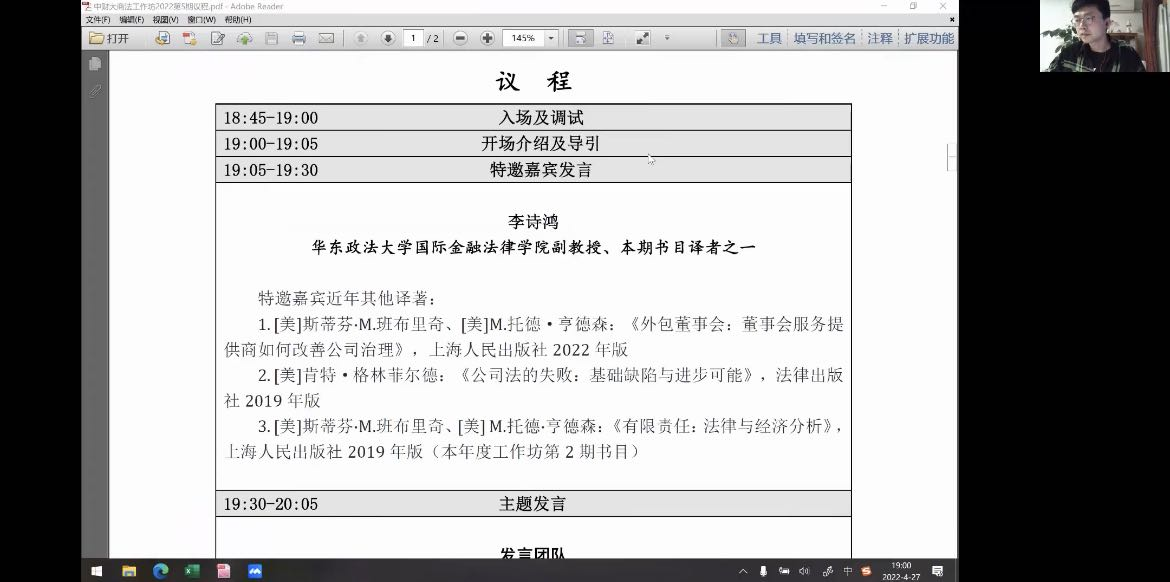Image resolution: width=1170 pixels, height=582 pixels.
Task: Open the Tools (工具) pane
Action: pyautogui.click(x=769, y=38)
